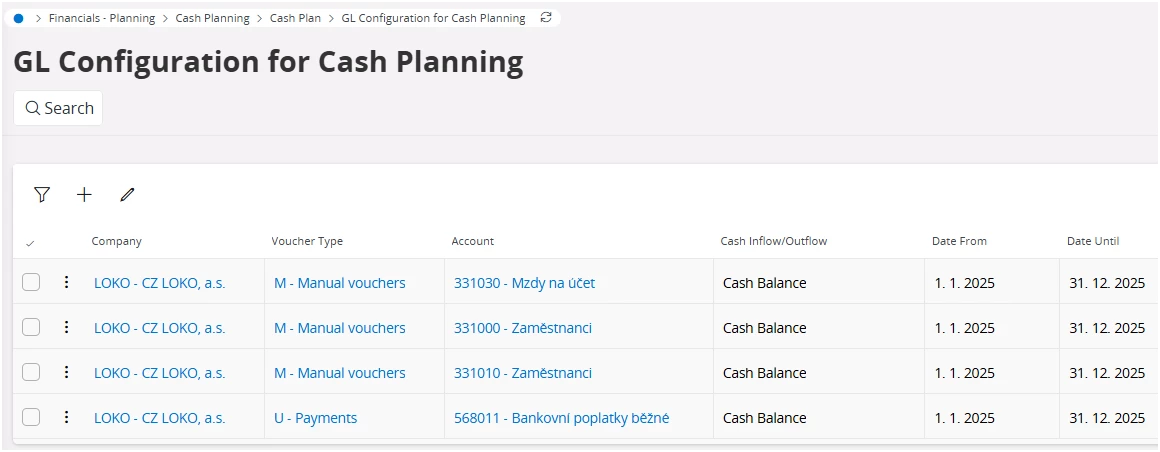Click the Search button
Viewport: 1160px width, 452px height.
click(58, 108)
